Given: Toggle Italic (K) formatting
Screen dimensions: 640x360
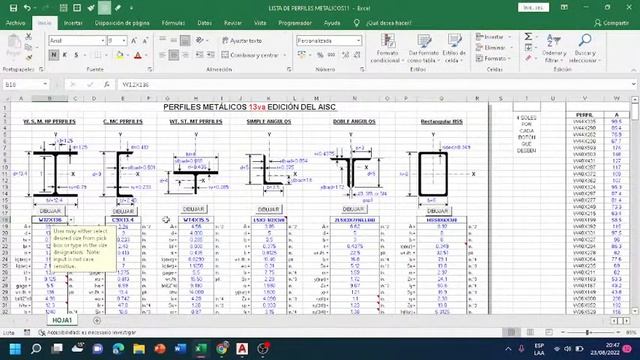Looking at the screenshot, I should 64,55.
